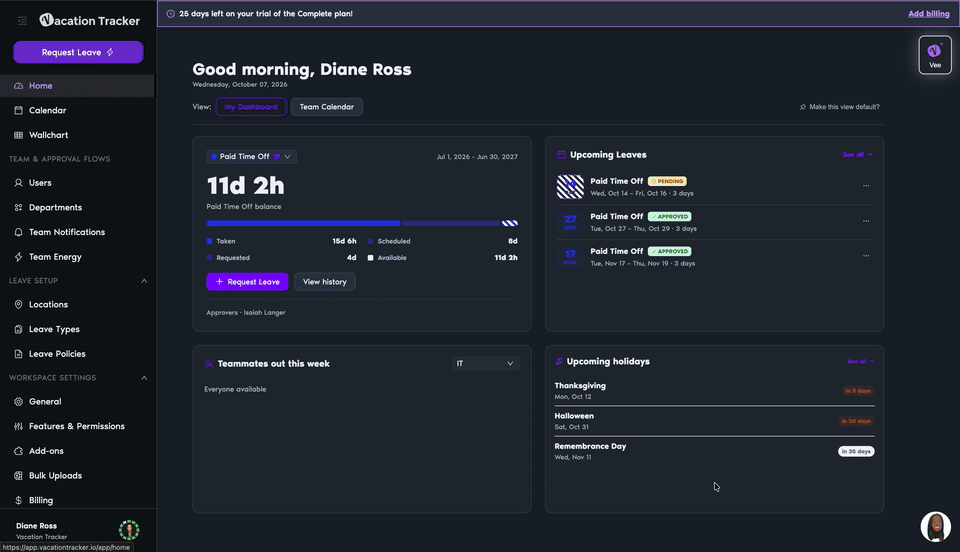This screenshot has width=960, height=552.
Task: Open Calendar page from sidebar
Action: (77, 110)
